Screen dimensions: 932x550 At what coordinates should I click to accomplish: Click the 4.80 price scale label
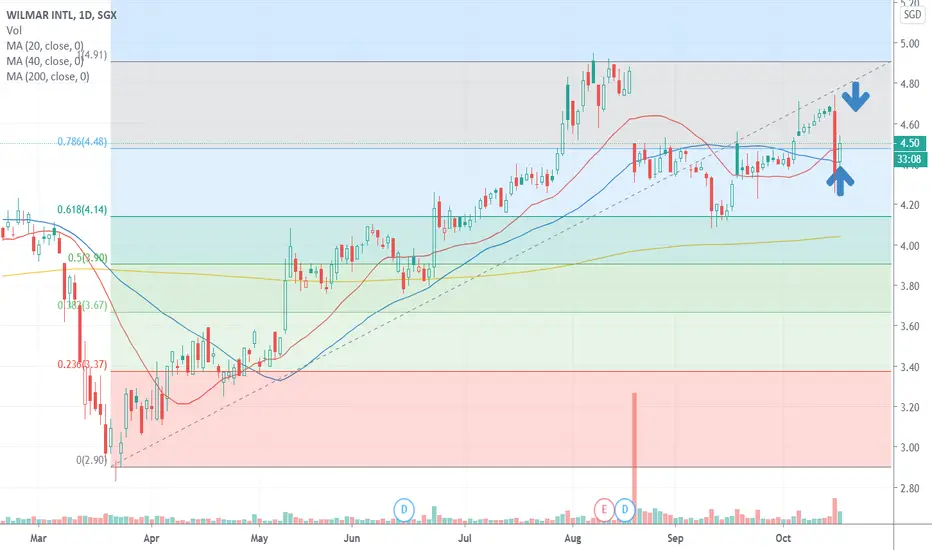910,84
